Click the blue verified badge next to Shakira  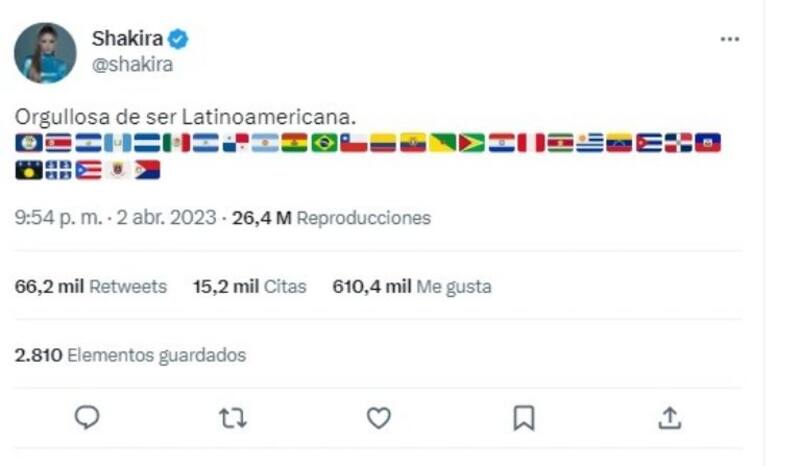click(179, 40)
